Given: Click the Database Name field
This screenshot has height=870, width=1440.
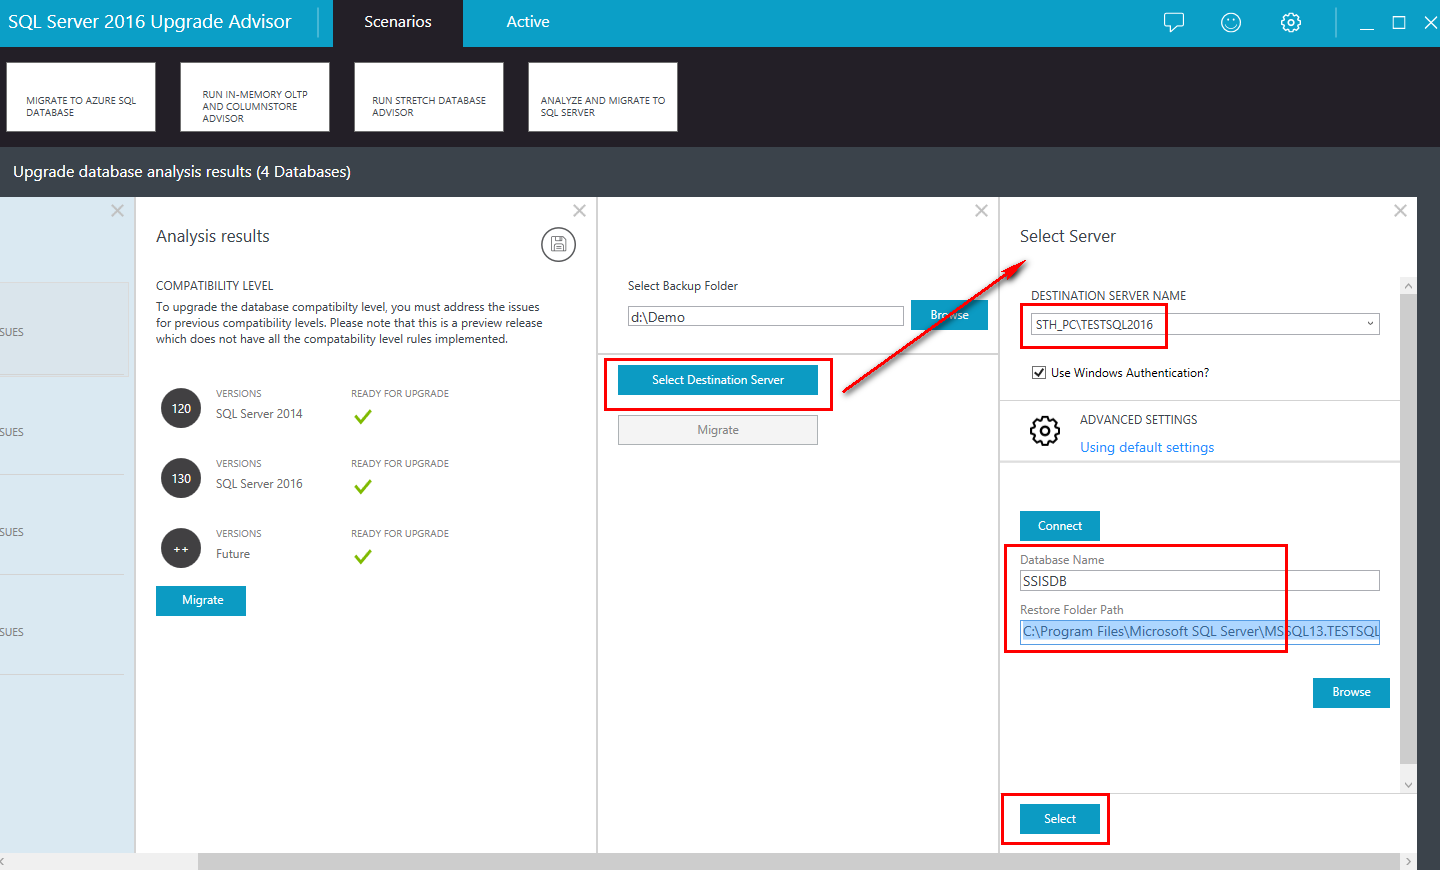Looking at the screenshot, I should click(x=1200, y=581).
